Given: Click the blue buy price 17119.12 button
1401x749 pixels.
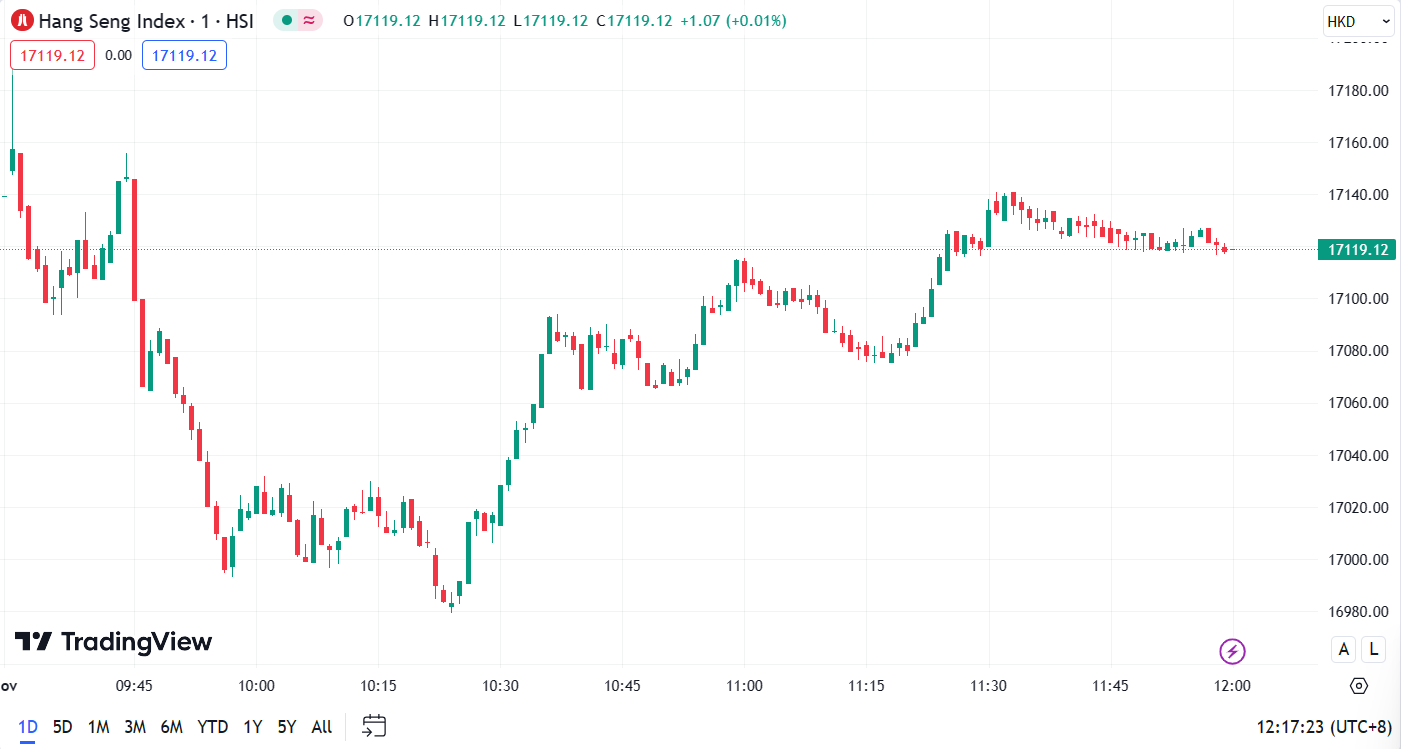Looking at the screenshot, I should pyautogui.click(x=184, y=55).
